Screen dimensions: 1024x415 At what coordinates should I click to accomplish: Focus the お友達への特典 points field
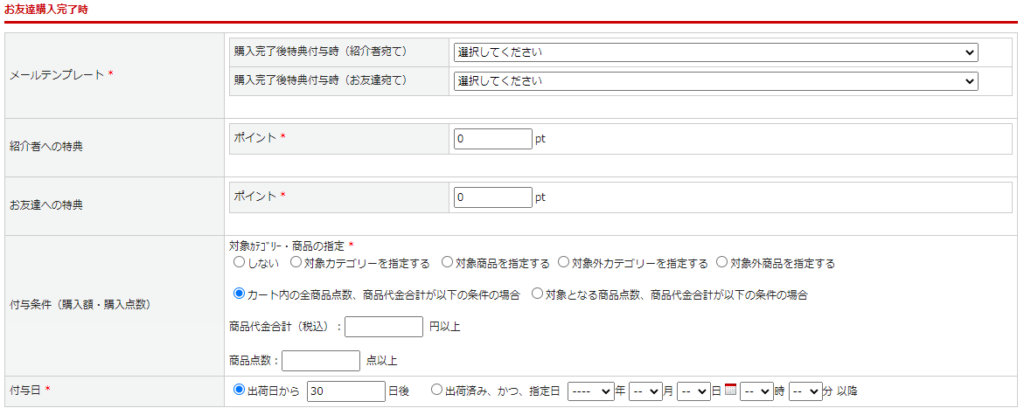pyautogui.click(x=492, y=197)
